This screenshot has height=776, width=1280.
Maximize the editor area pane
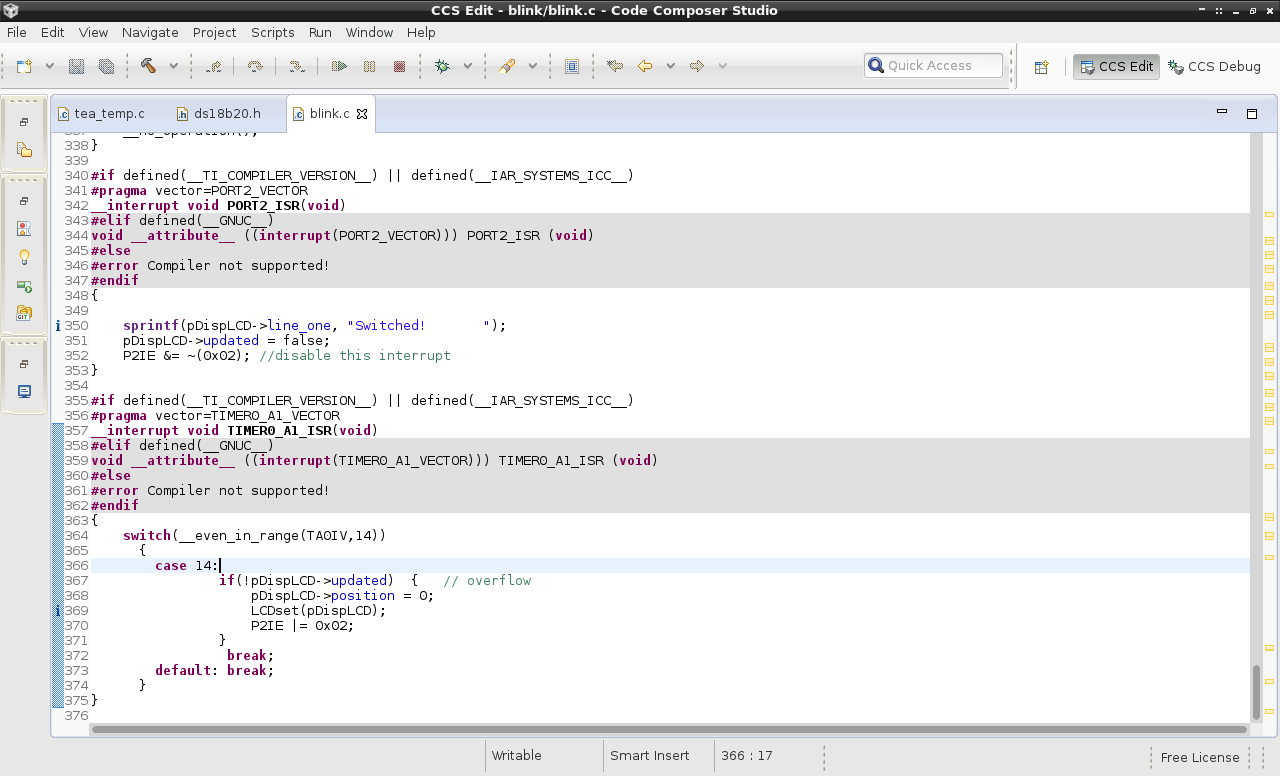(1251, 113)
